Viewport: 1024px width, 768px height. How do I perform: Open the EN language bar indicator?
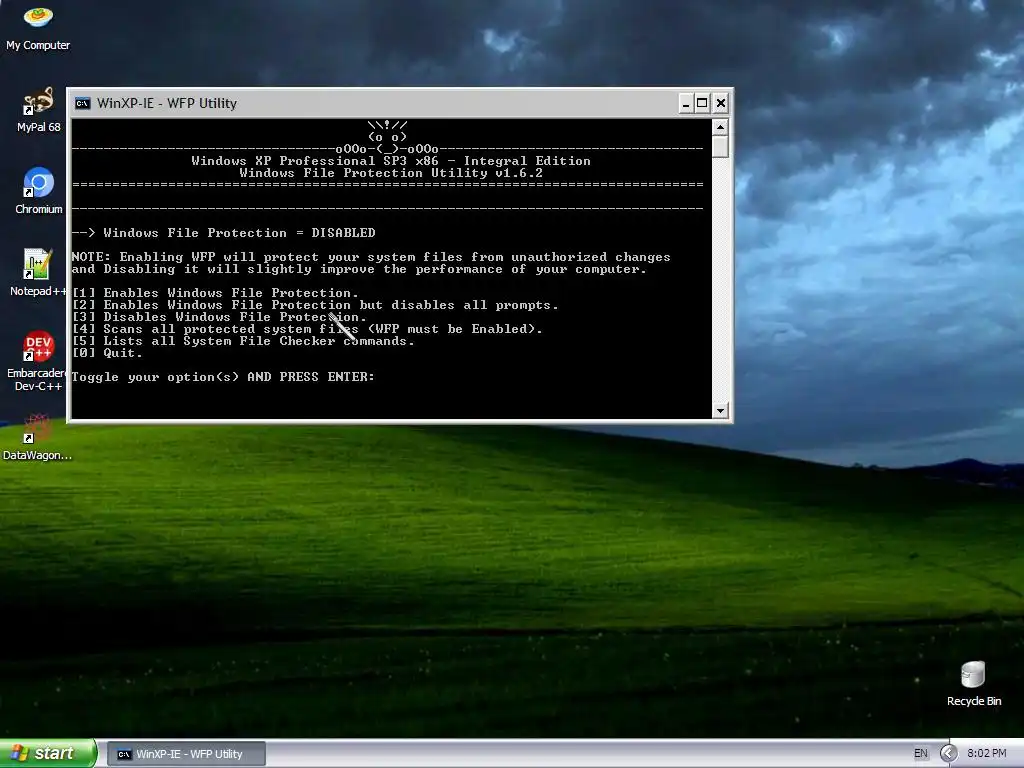click(921, 753)
